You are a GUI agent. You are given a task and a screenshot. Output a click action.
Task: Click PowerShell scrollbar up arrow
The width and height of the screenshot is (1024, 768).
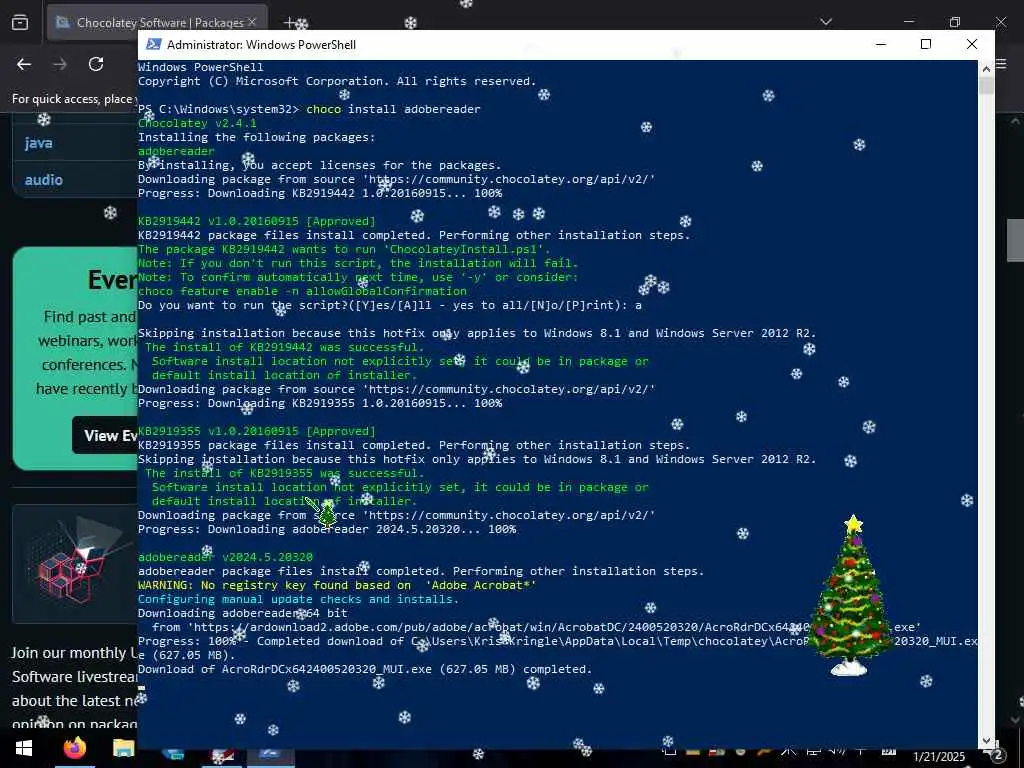point(985,67)
